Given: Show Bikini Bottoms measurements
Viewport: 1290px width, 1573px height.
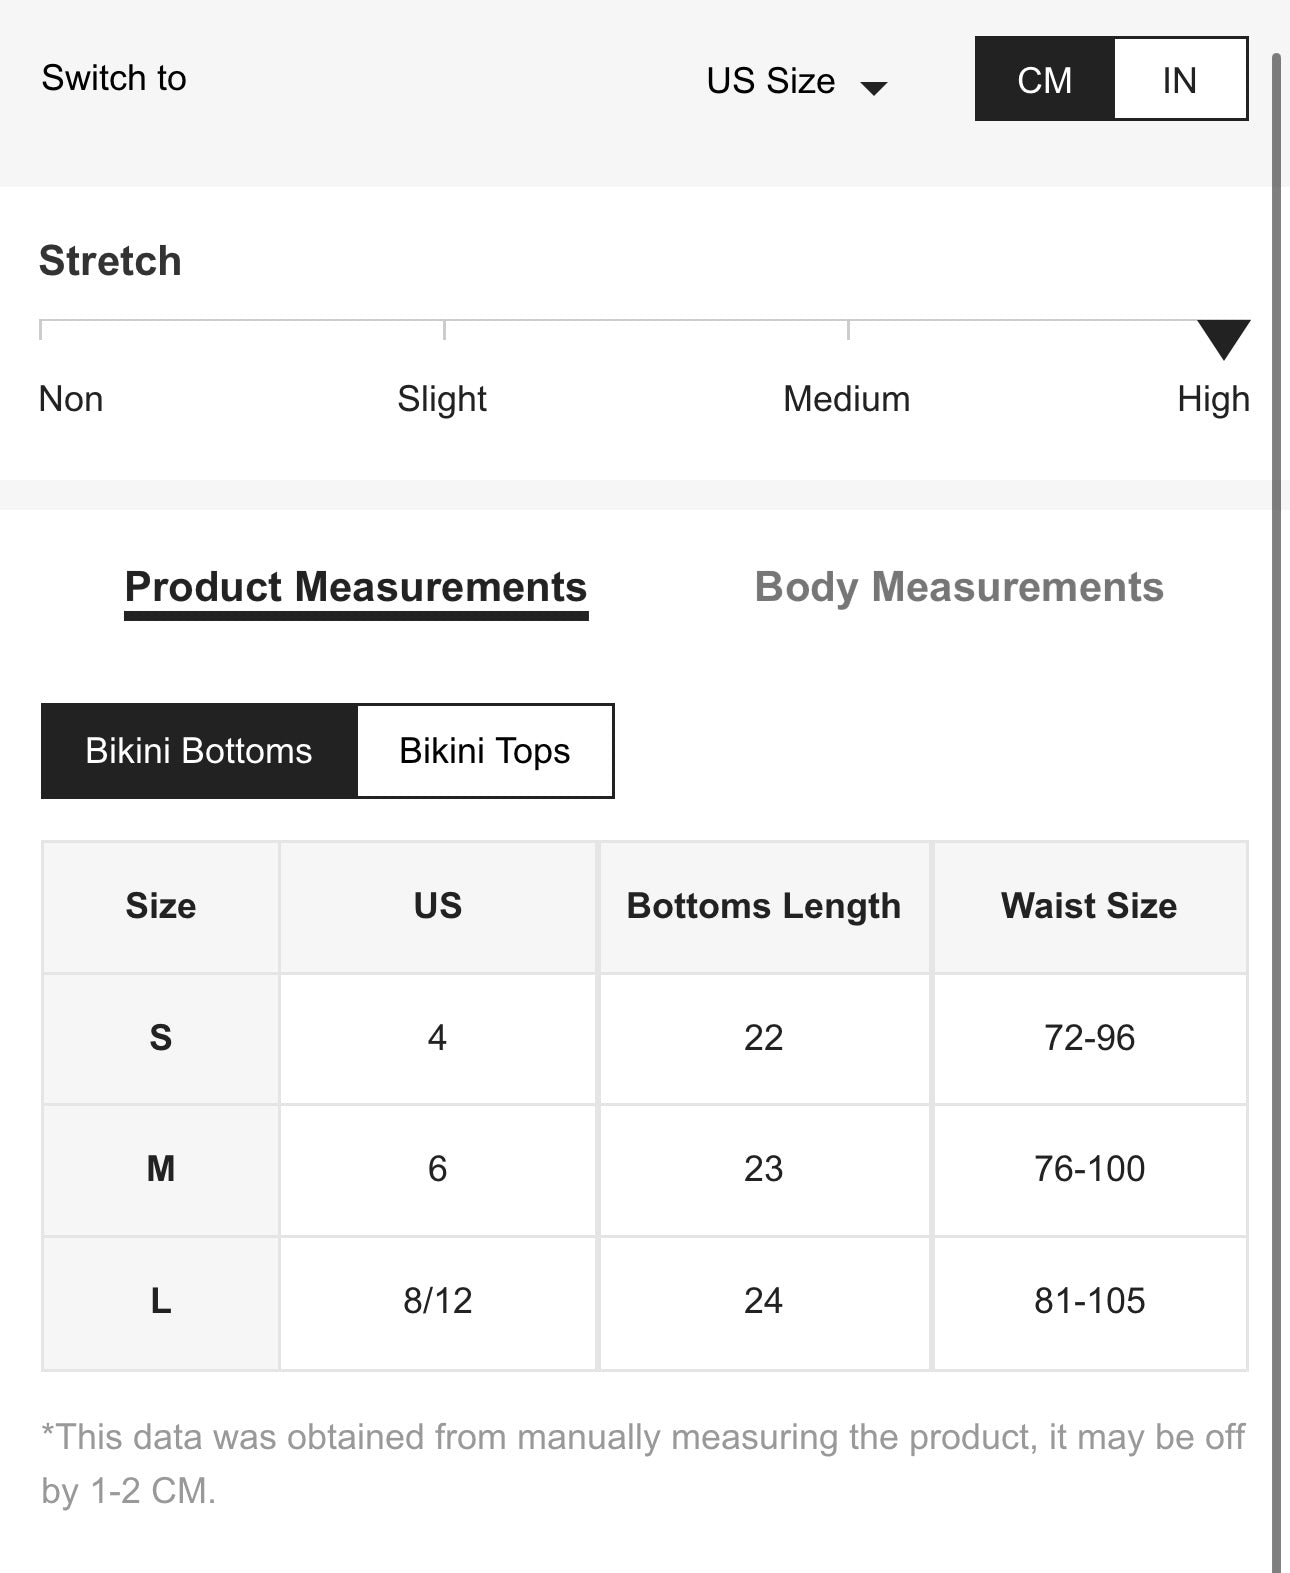Looking at the screenshot, I should (199, 751).
